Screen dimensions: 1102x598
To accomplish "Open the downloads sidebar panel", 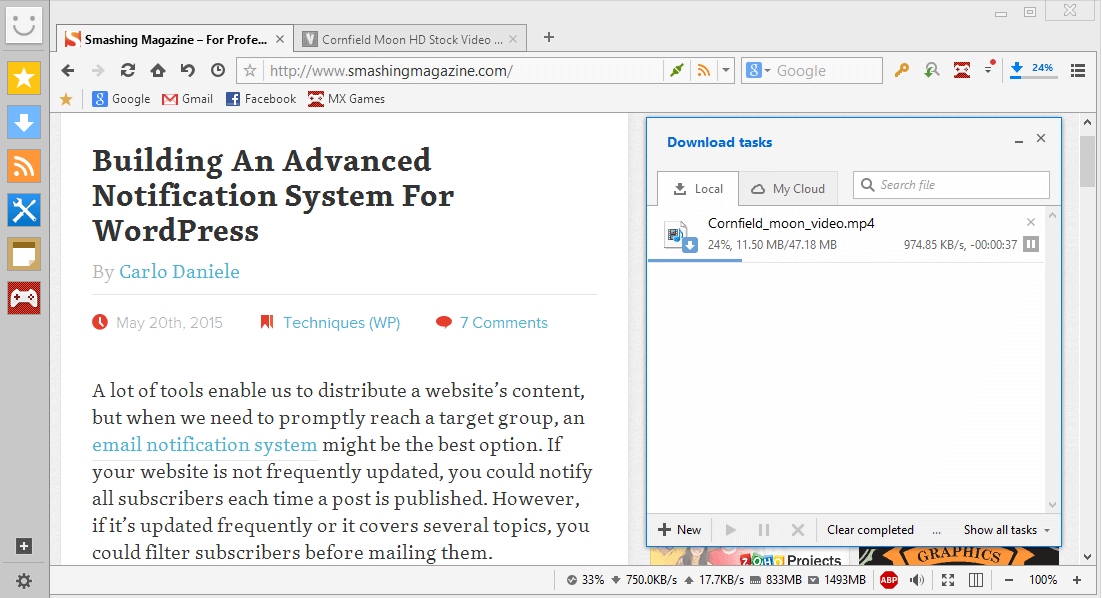I will 24,122.
